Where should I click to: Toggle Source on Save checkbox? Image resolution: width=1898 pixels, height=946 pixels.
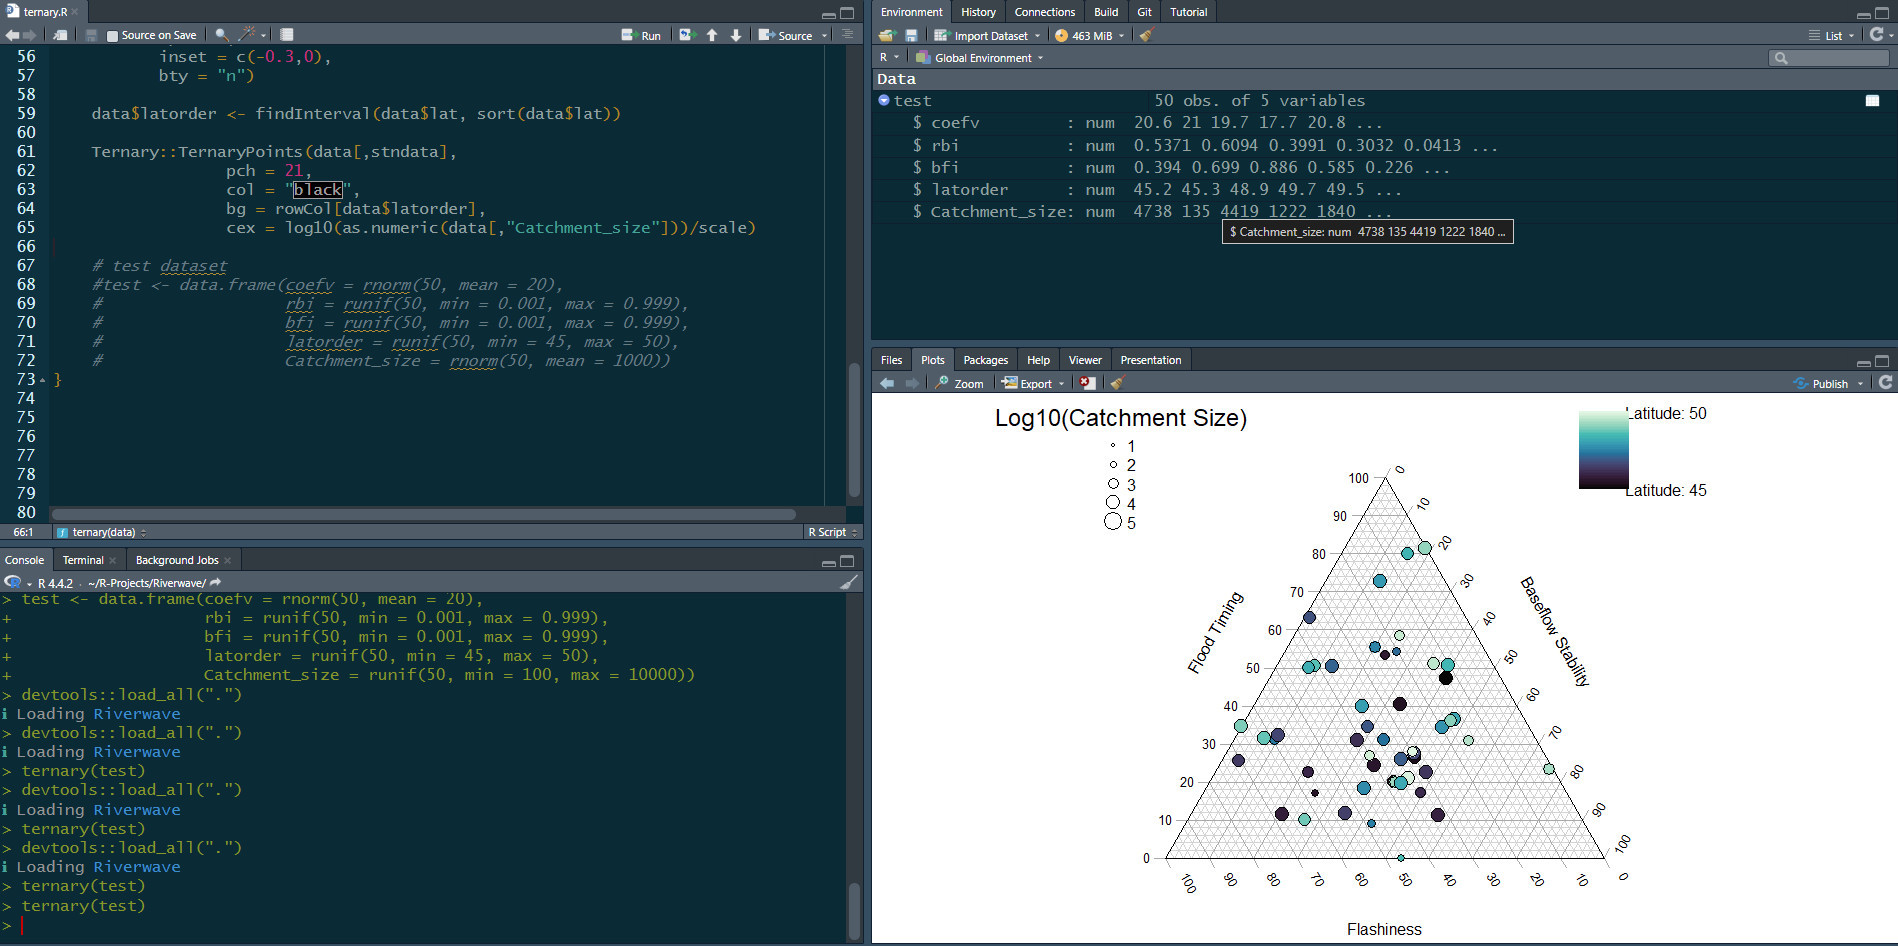[x=112, y=35]
